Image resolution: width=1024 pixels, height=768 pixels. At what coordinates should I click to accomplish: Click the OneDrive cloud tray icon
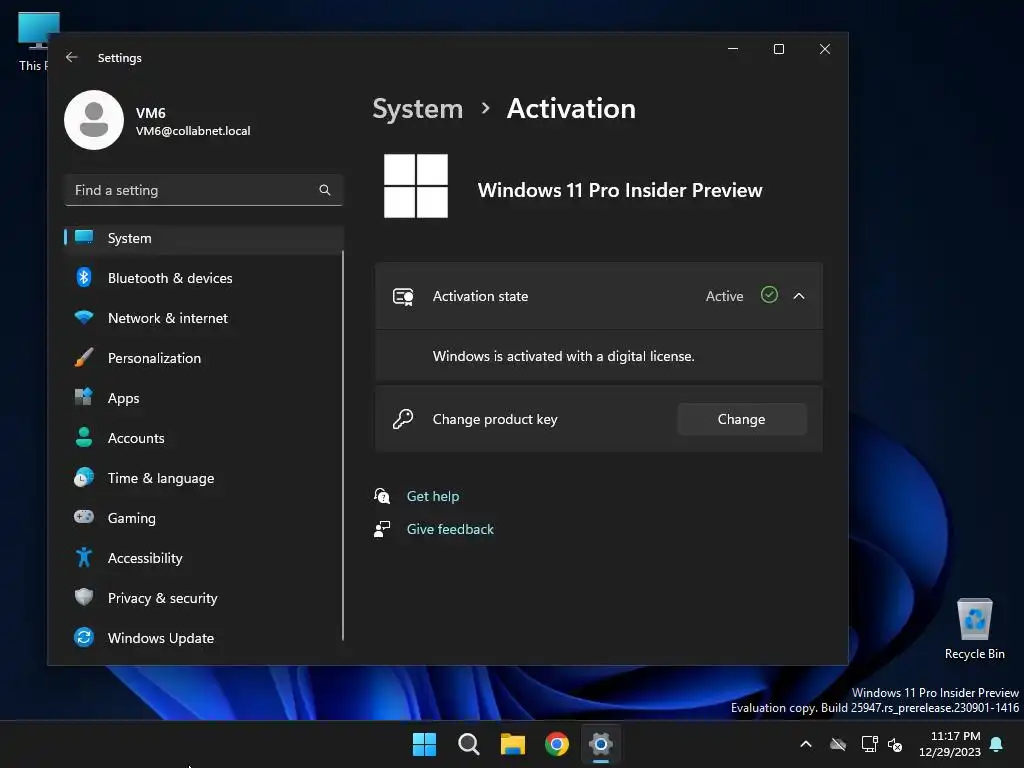coord(838,744)
